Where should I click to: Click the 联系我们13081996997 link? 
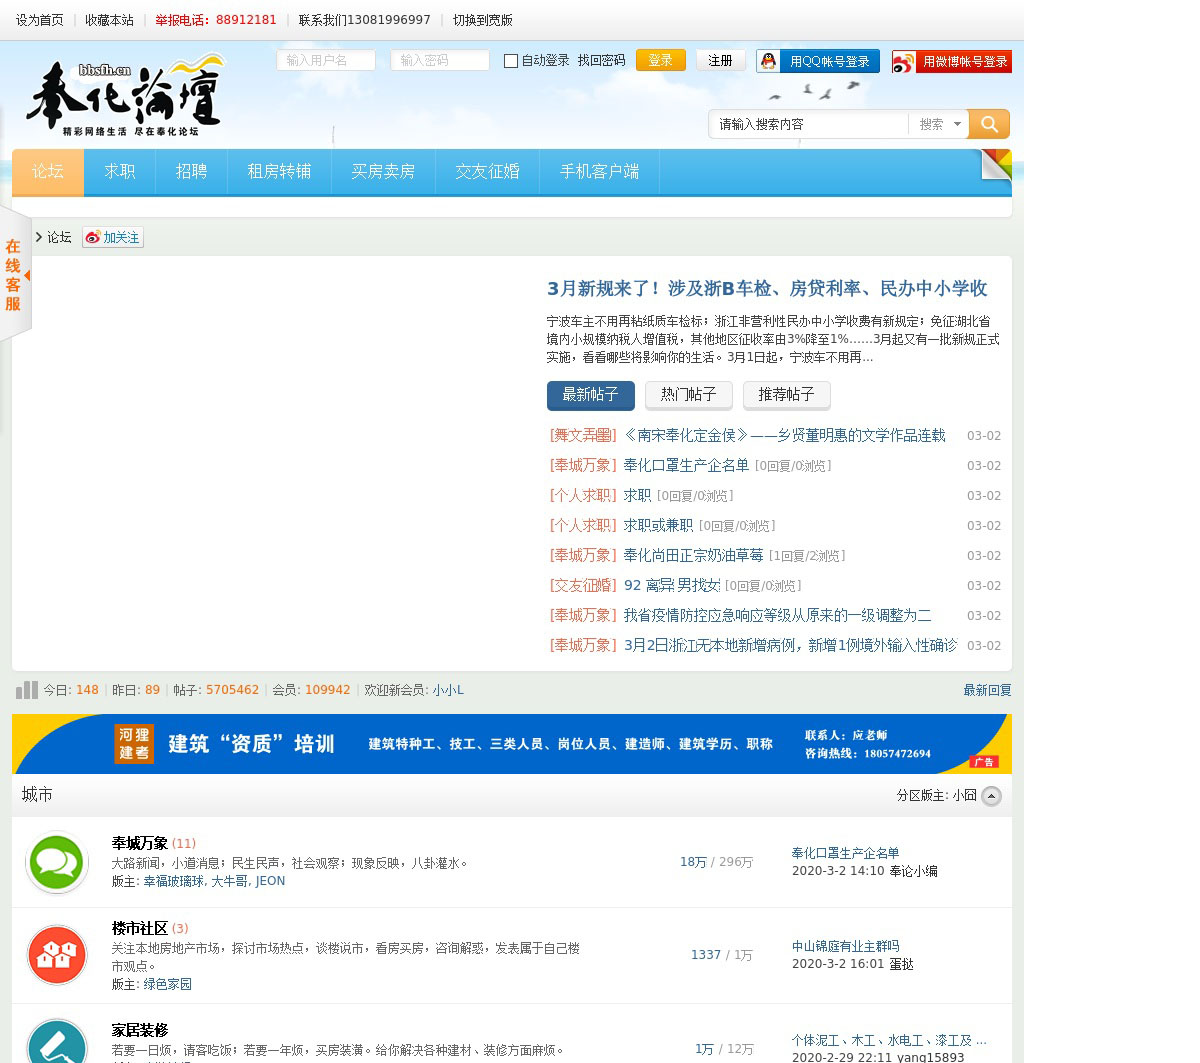point(365,20)
